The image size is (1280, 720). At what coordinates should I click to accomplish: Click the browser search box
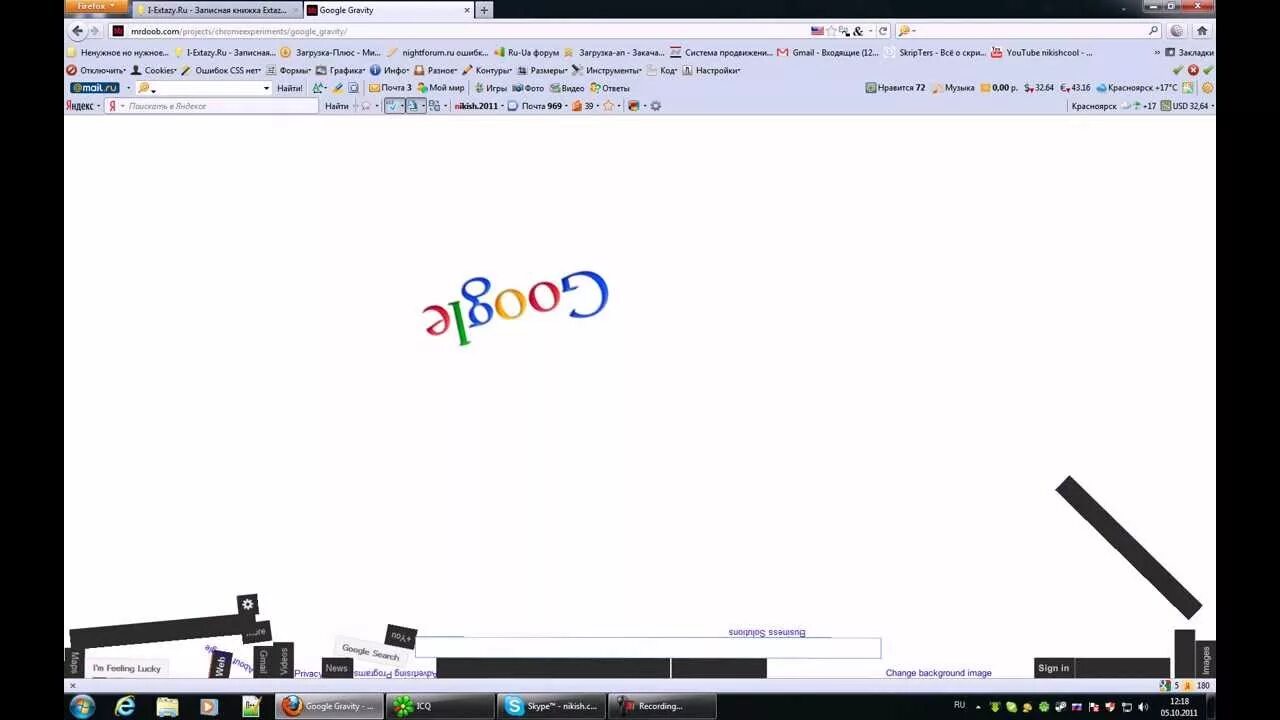[1028, 31]
